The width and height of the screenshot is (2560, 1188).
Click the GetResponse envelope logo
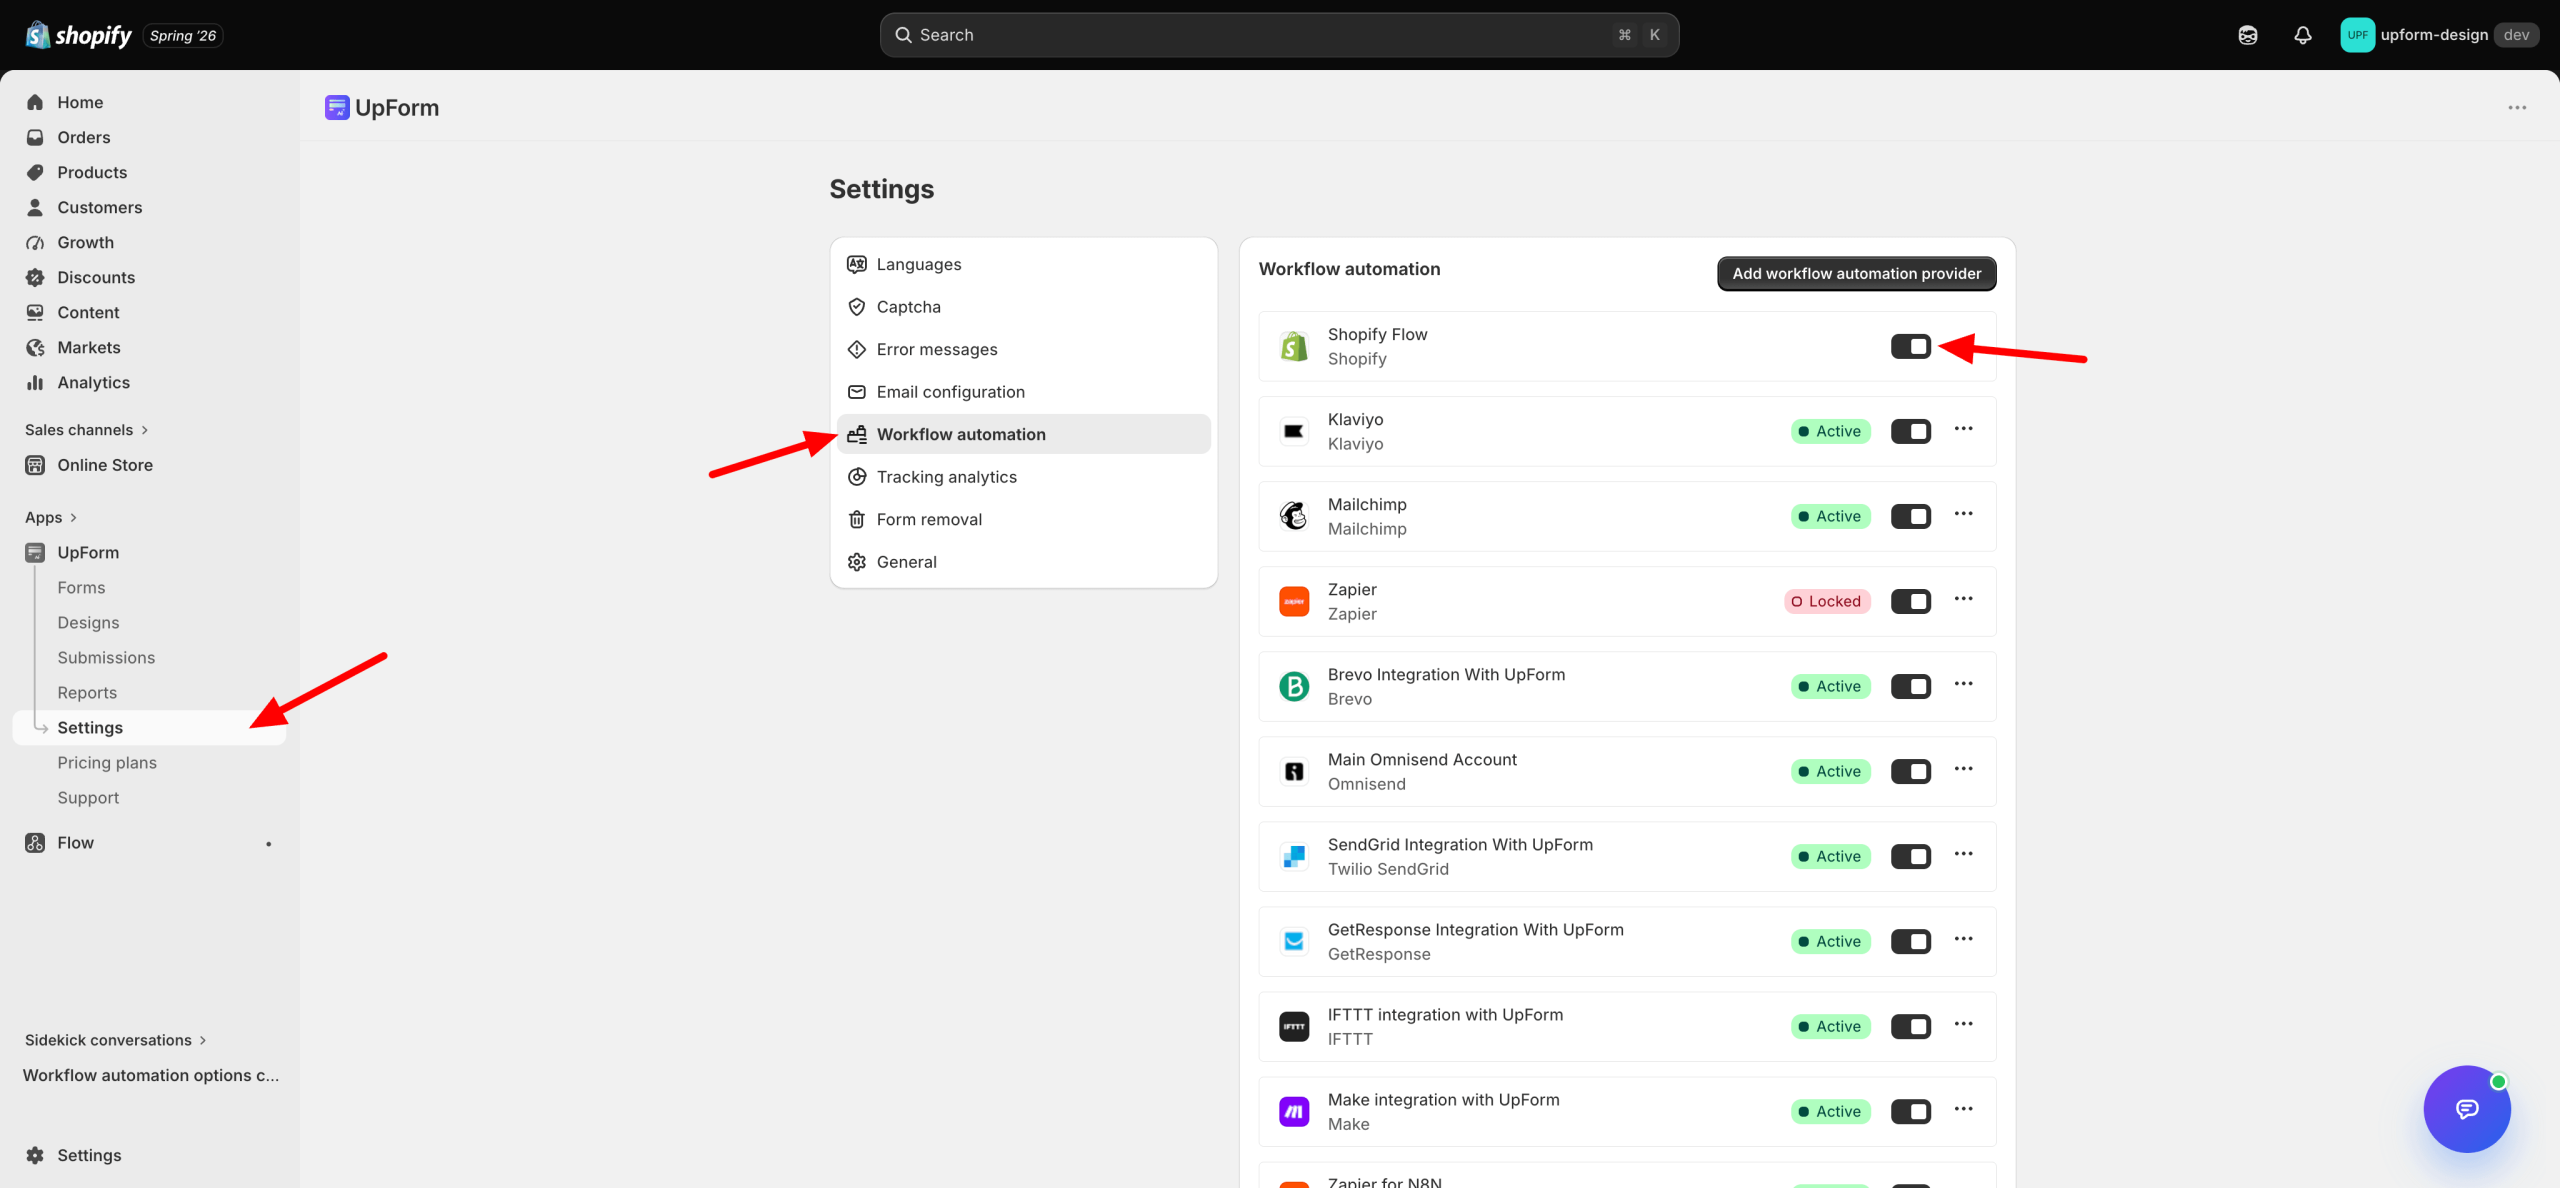point(1294,942)
